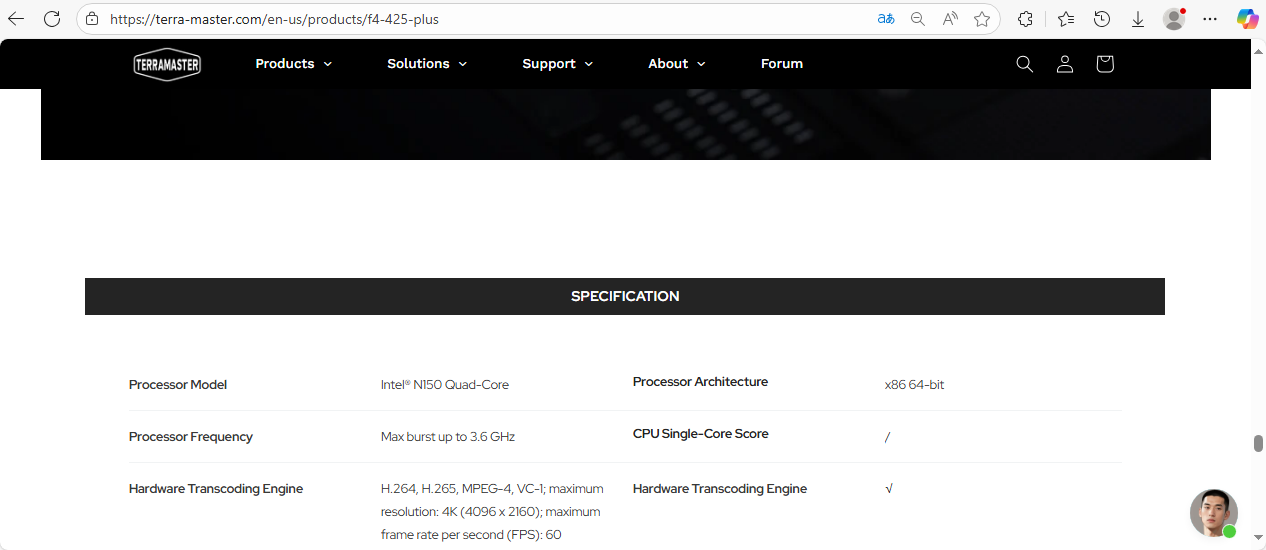Viewport: 1266px width, 550px height.
Task: Select the Processor Model label
Action: (178, 385)
